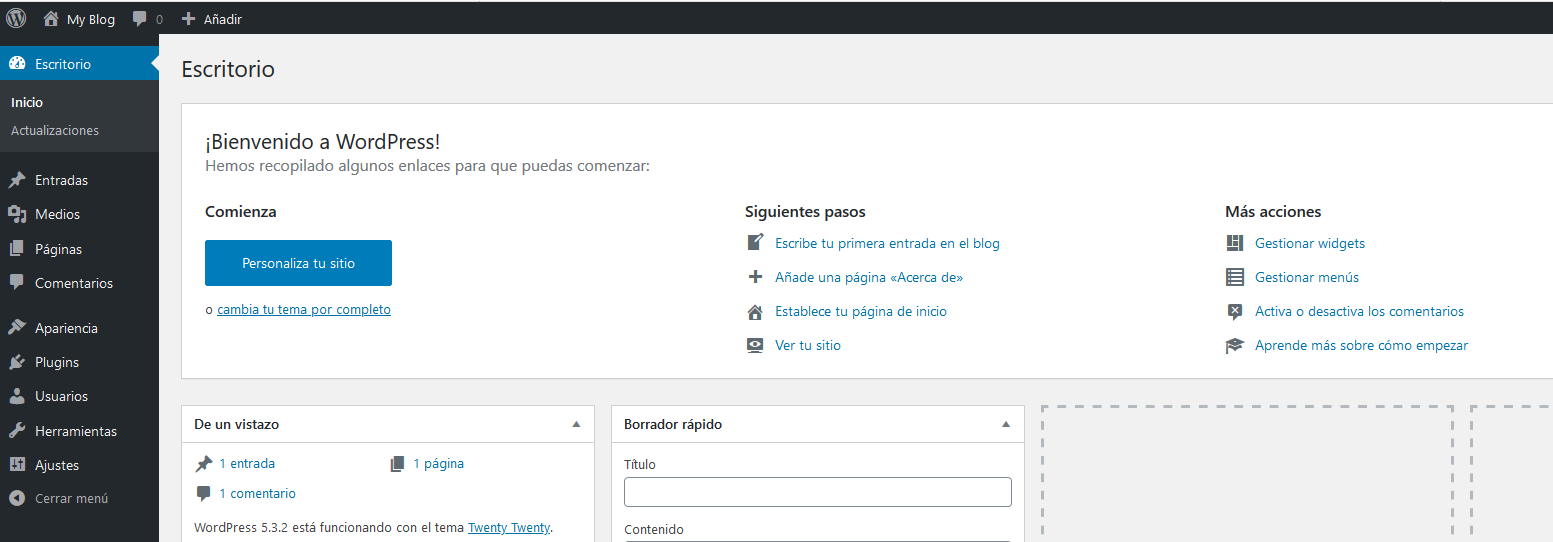Click the pages icon beside 1 página
Screen dimensions: 1553x542
pos(398,463)
